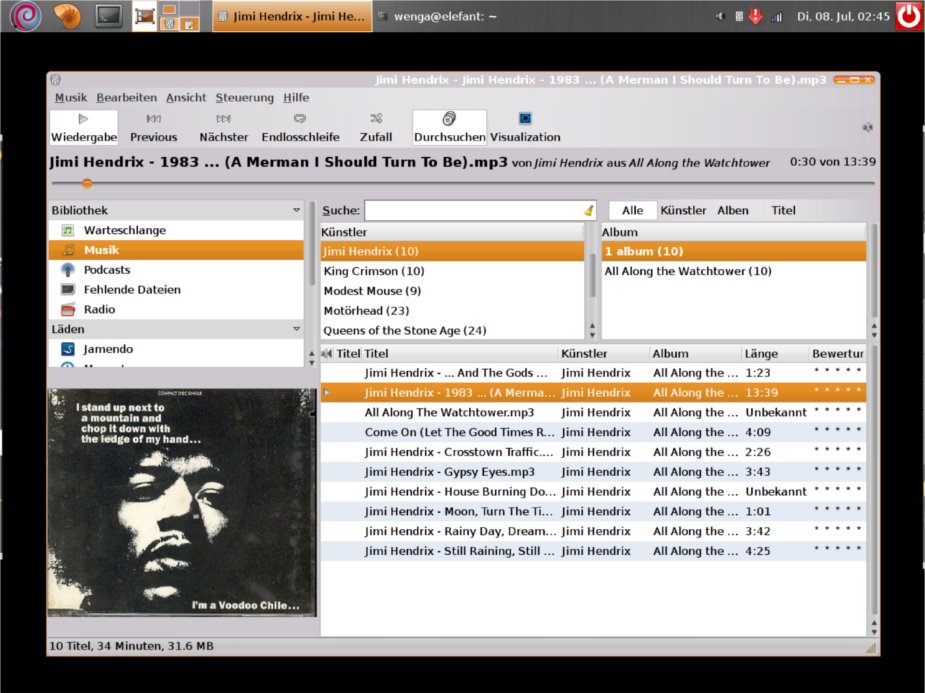The width and height of the screenshot is (925, 693).
Task: Select track Crosstown Traffic
Action: click(x=593, y=452)
